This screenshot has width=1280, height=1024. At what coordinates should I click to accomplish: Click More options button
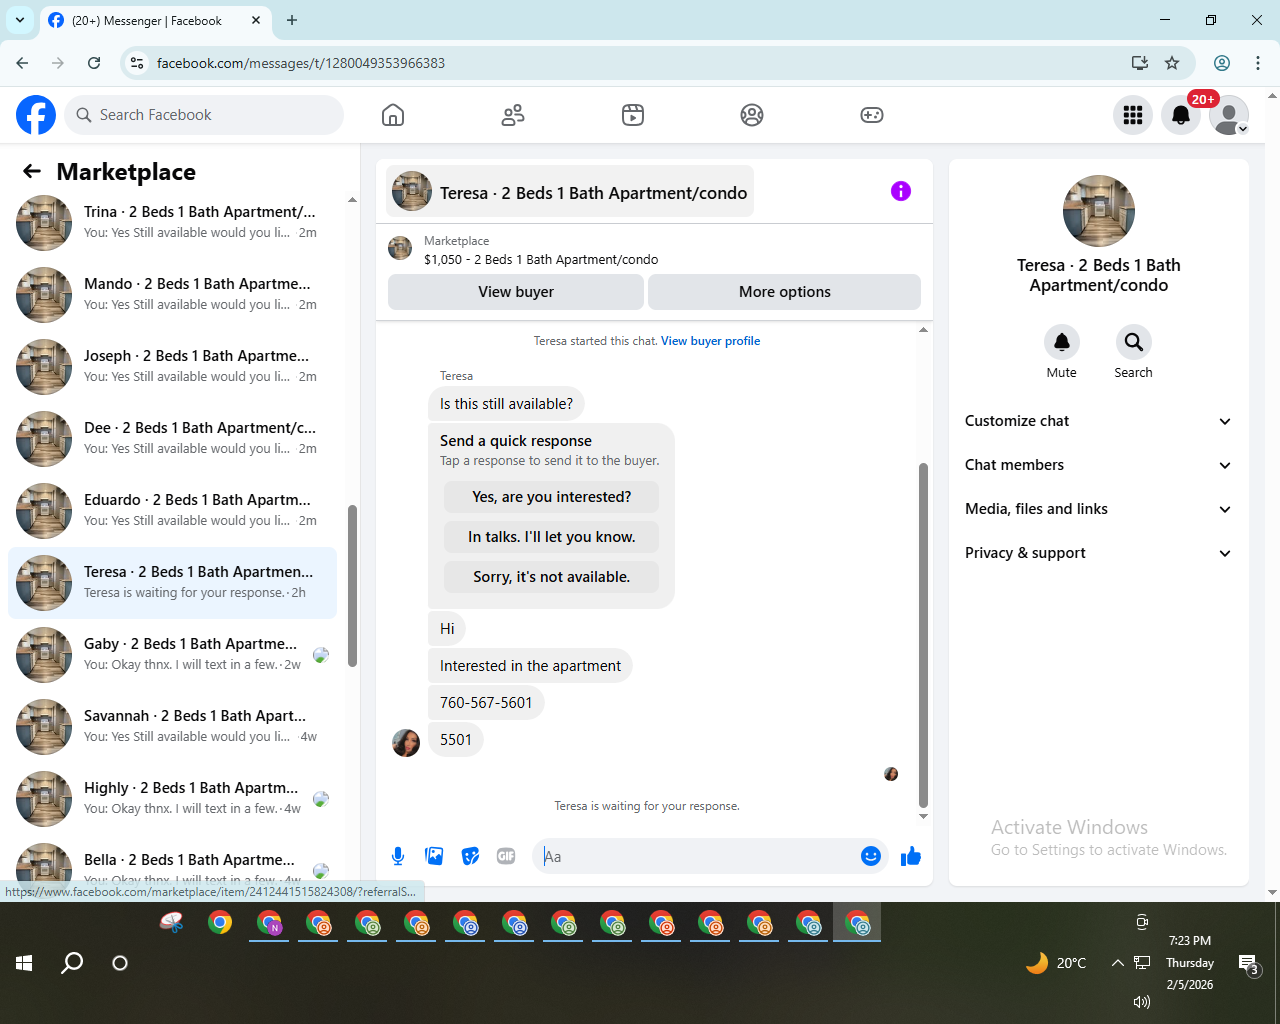point(785,292)
